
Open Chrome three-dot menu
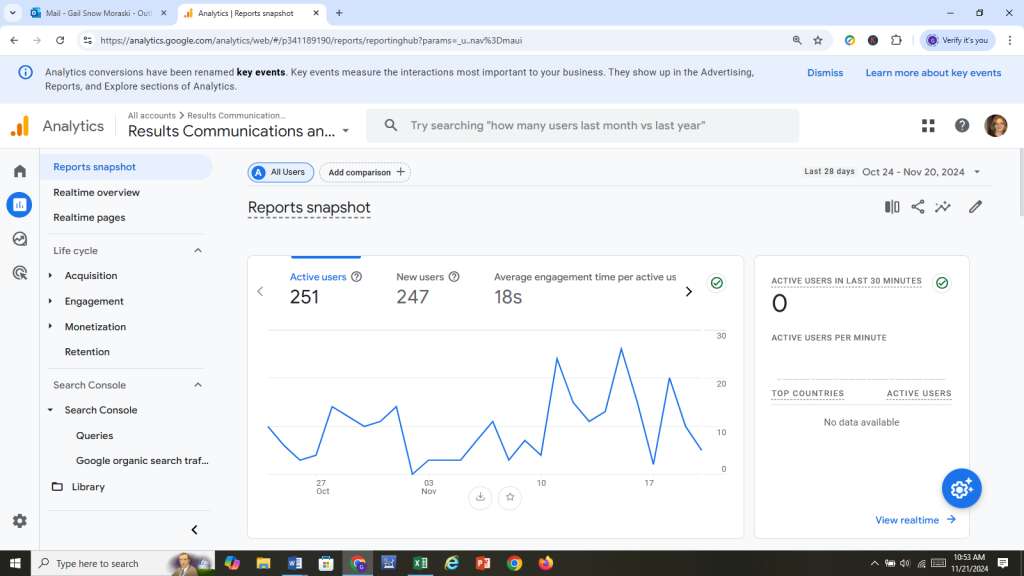coord(1010,40)
